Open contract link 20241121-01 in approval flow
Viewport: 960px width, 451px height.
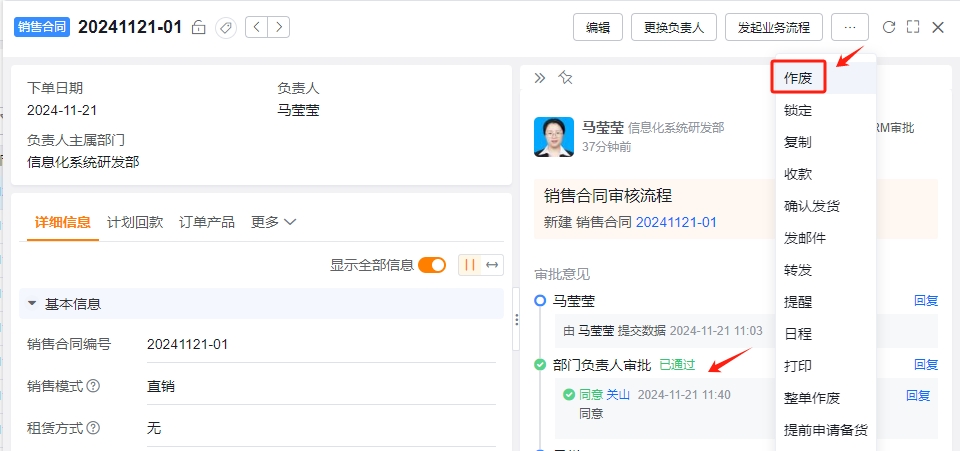676,222
